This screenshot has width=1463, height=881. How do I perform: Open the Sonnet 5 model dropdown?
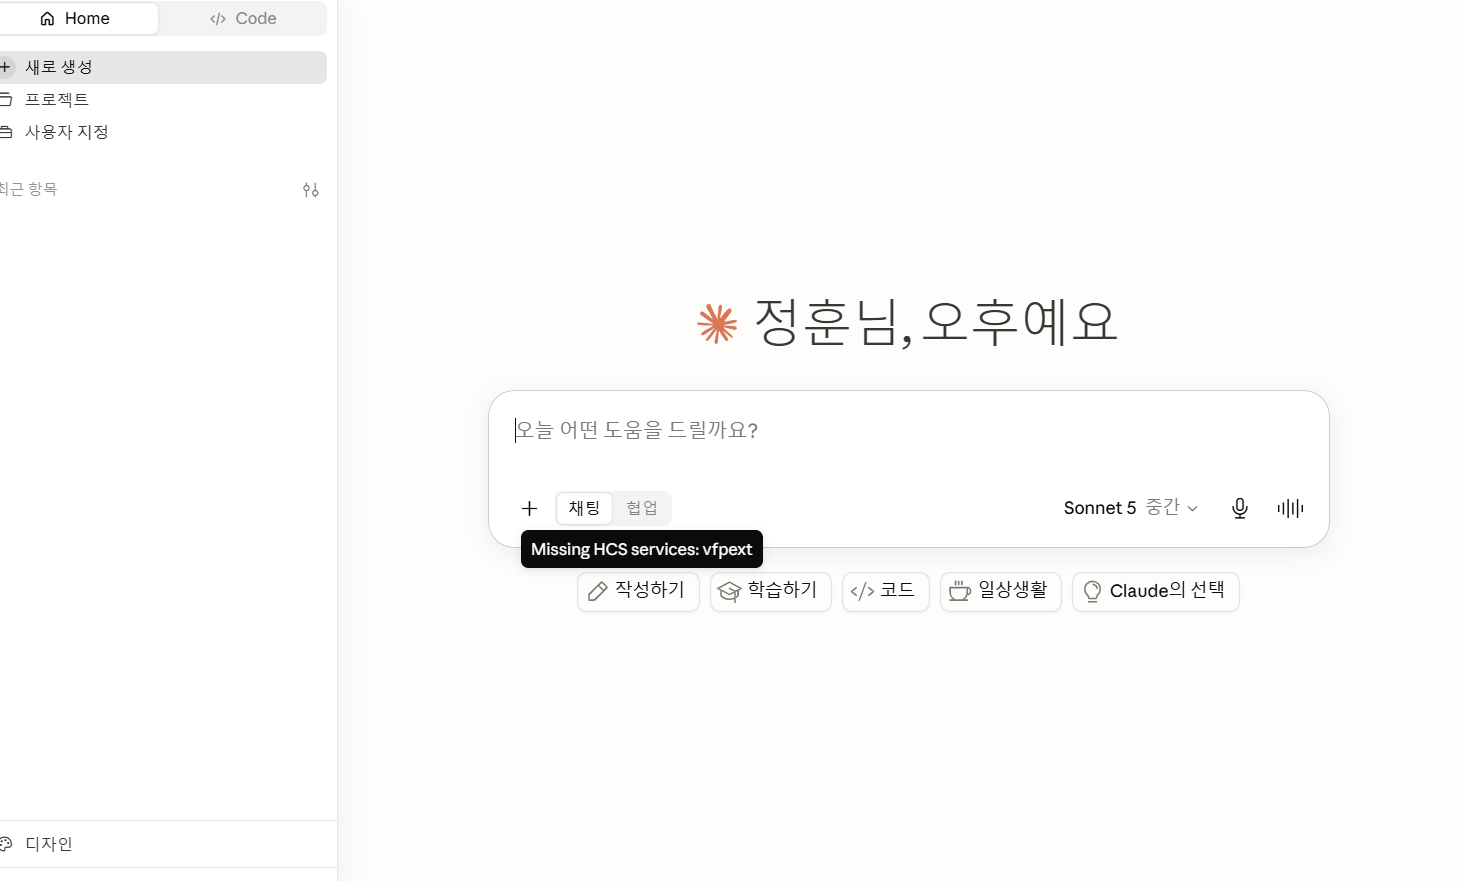pyautogui.click(x=1131, y=508)
